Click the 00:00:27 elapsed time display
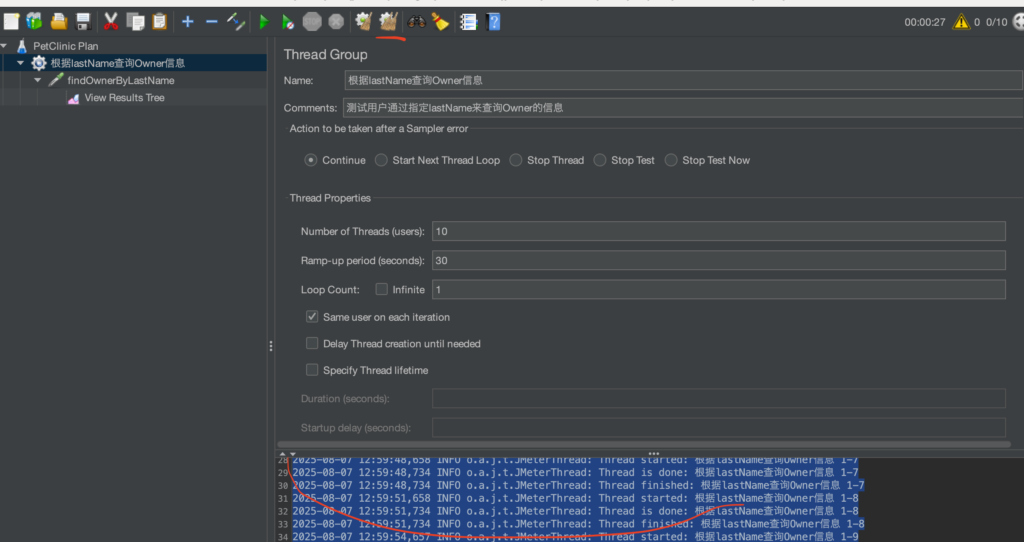The width and height of the screenshot is (1024, 542). (925, 22)
